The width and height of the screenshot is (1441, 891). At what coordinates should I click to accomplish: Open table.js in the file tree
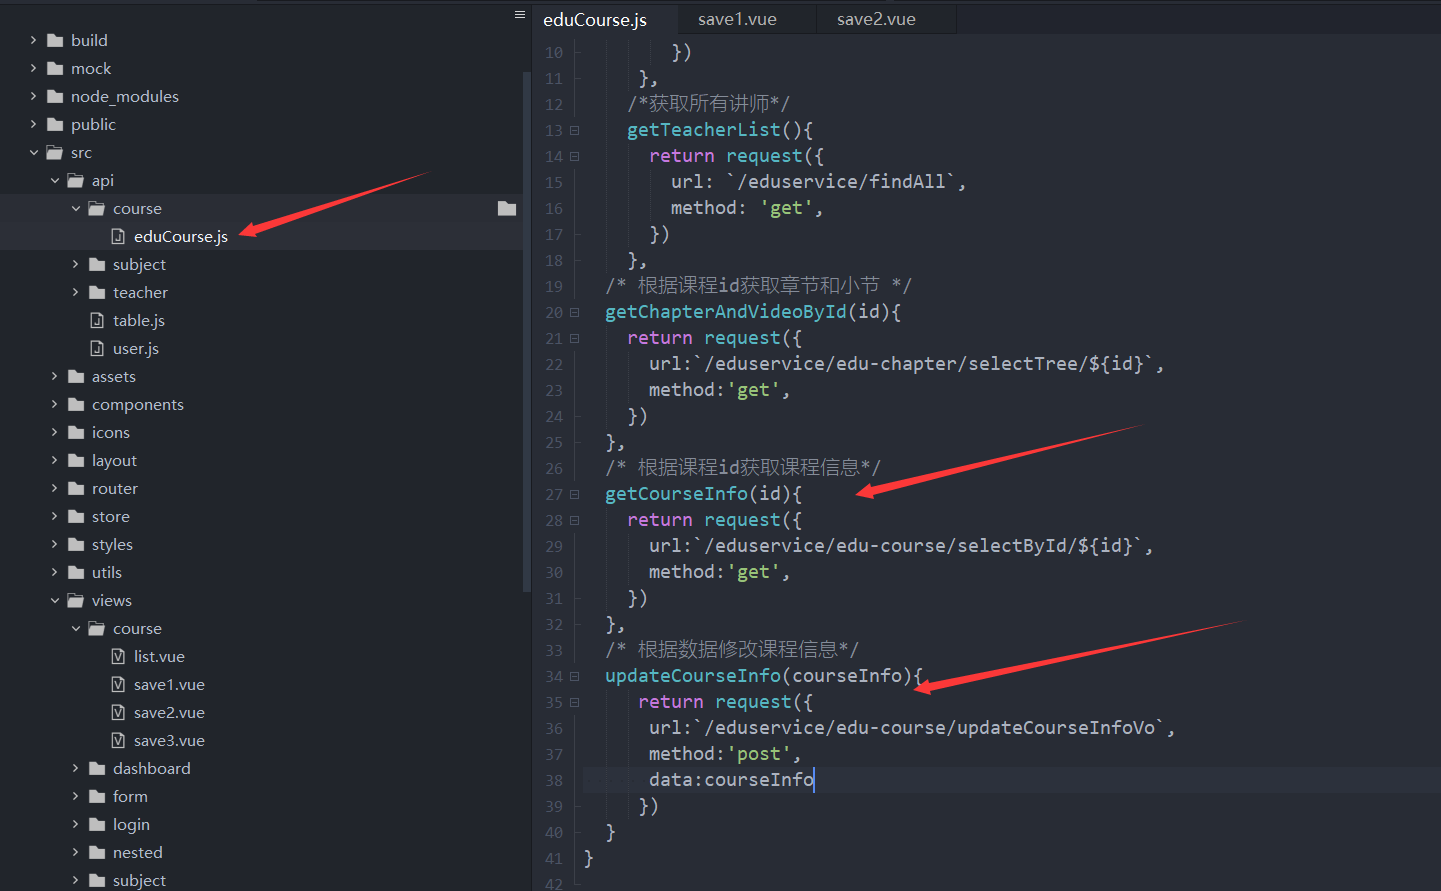139,321
